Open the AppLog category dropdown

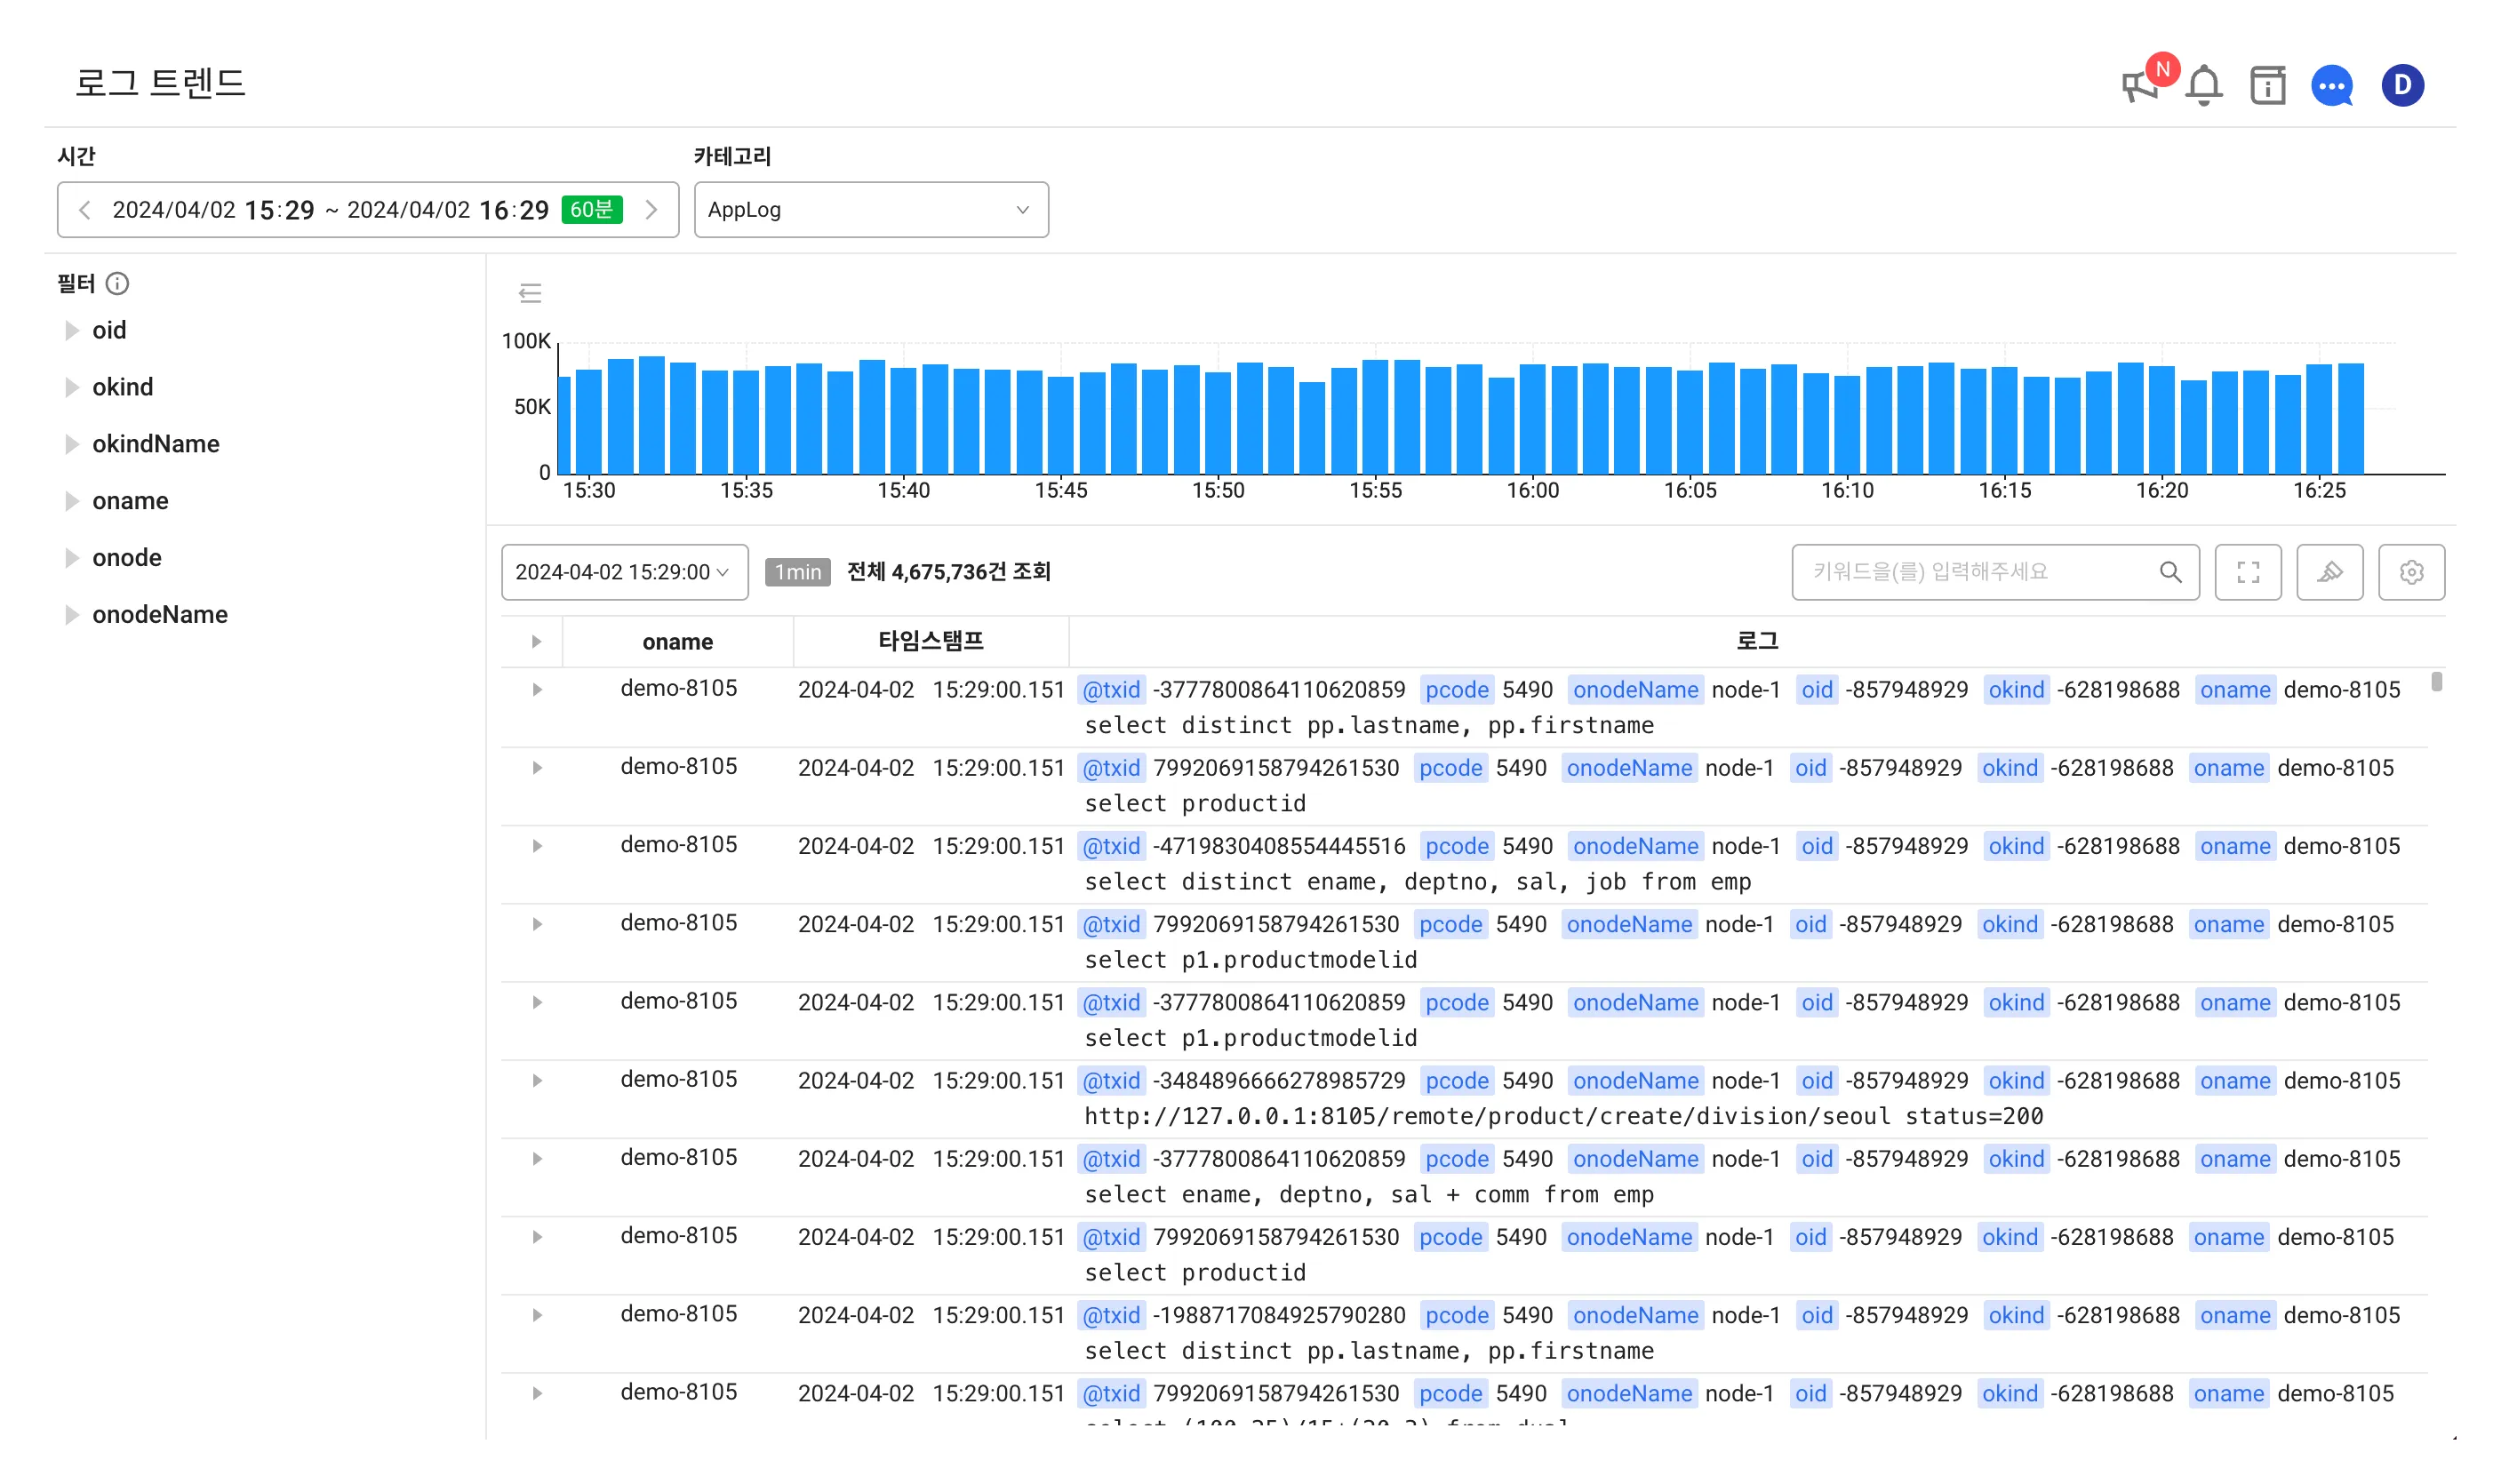click(870, 210)
